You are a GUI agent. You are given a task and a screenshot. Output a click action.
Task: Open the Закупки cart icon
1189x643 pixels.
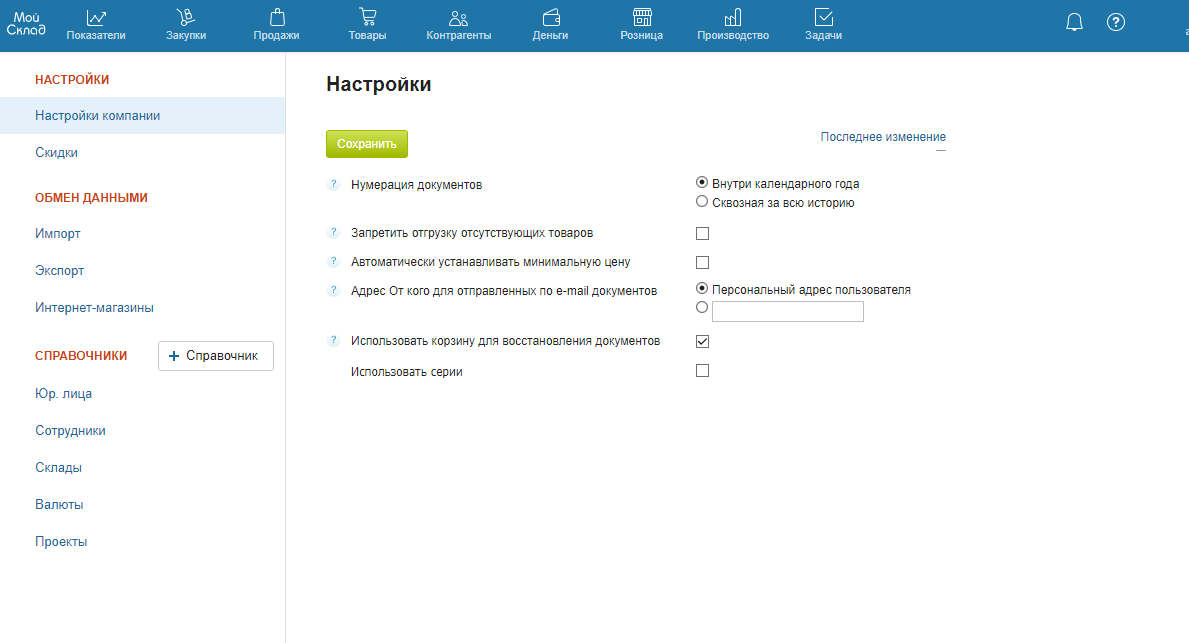(186, 17)
